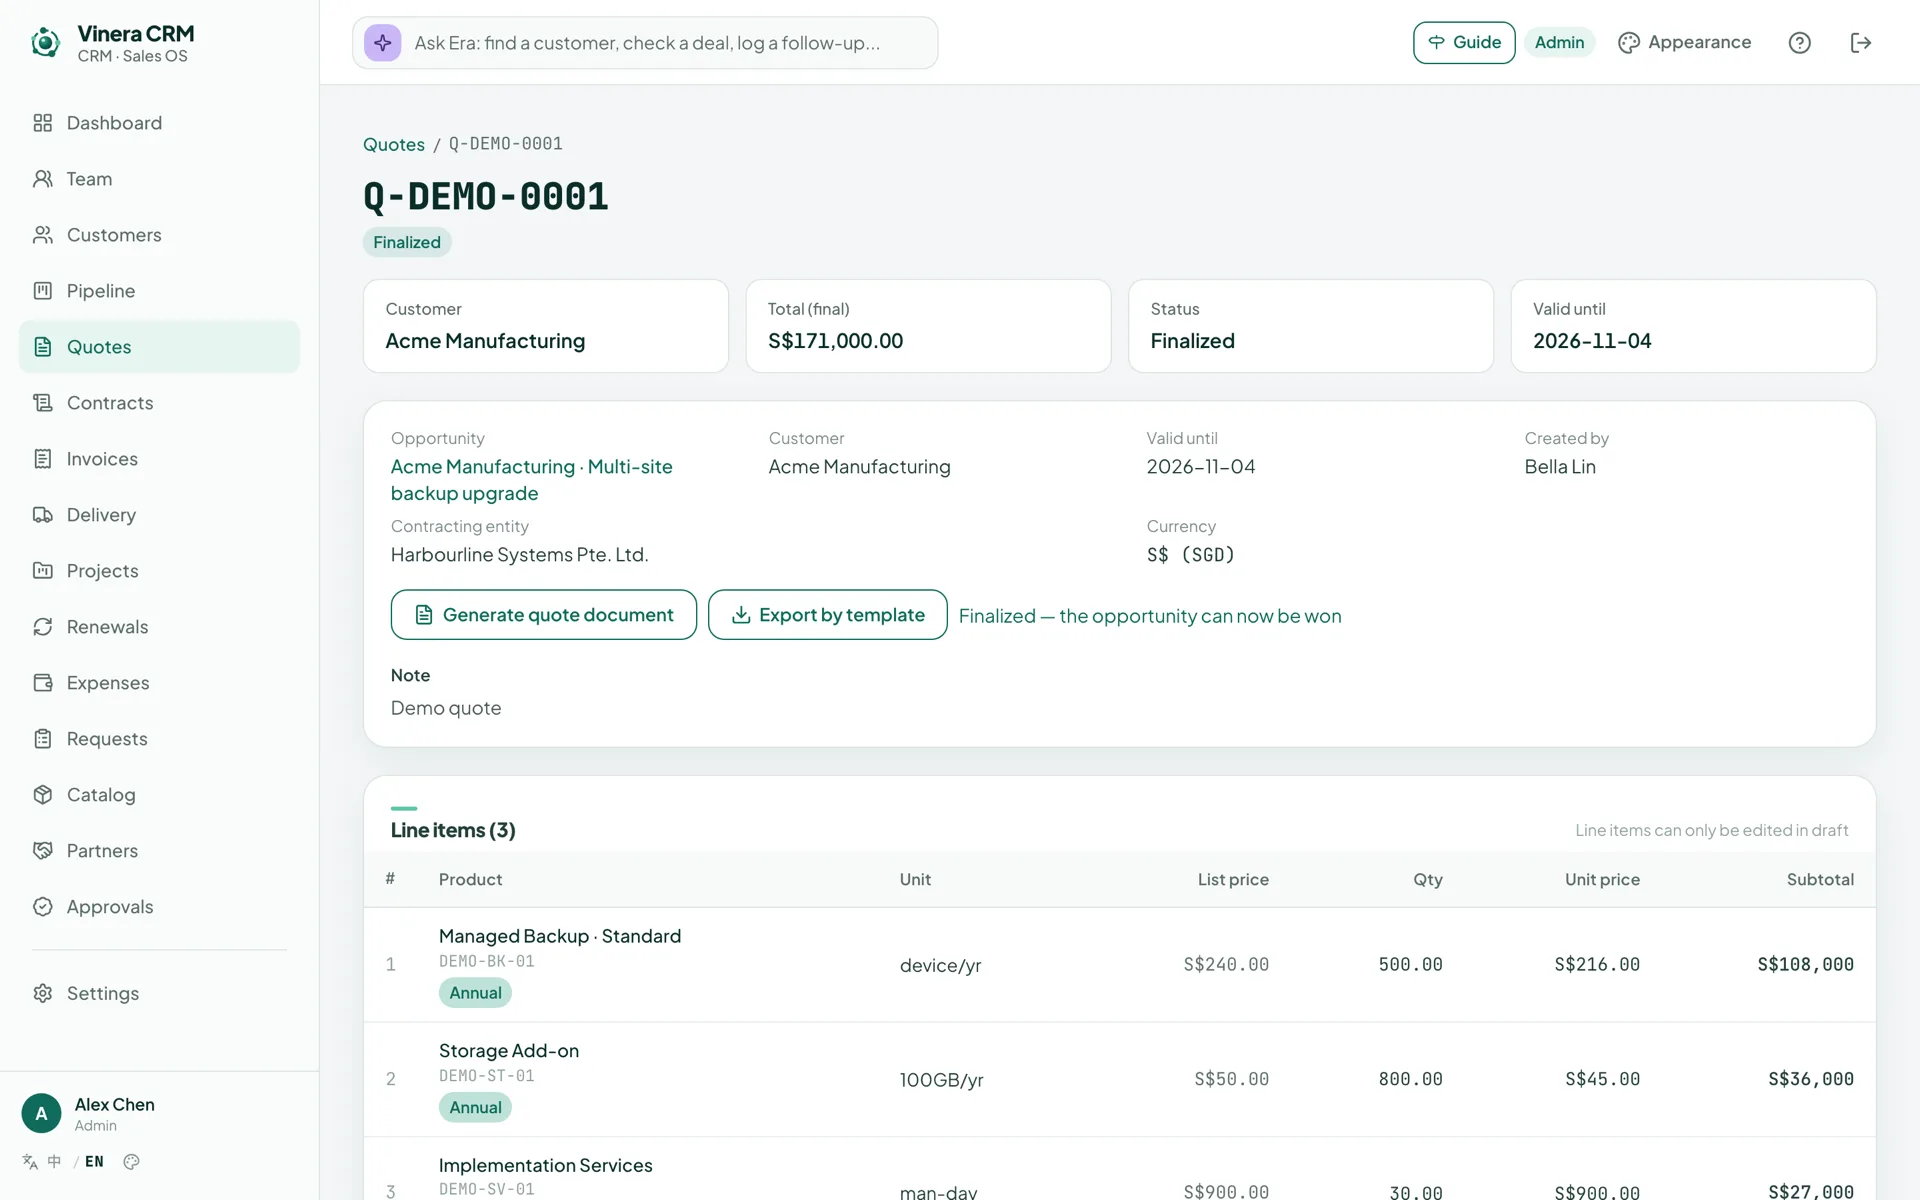This screenshot has width=1920, height=1200.
Task: Click Alex Chen's avatar
Action: click(x=41, y=1113)
